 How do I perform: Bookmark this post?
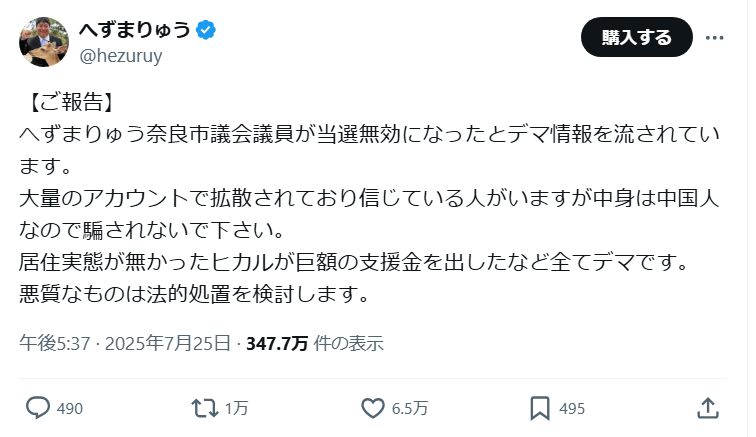(539, 408)
